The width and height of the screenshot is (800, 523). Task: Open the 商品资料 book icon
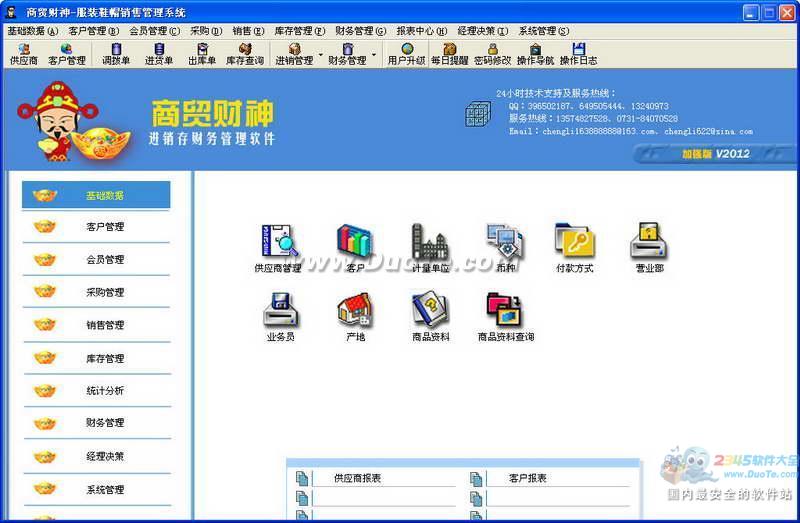430,310
